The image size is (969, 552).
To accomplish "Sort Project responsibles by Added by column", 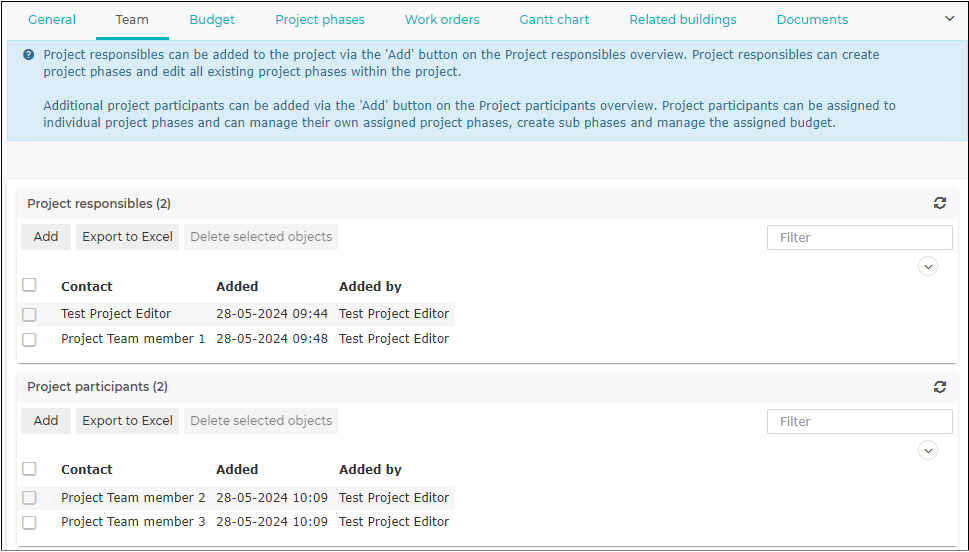I will pos(370,286).
